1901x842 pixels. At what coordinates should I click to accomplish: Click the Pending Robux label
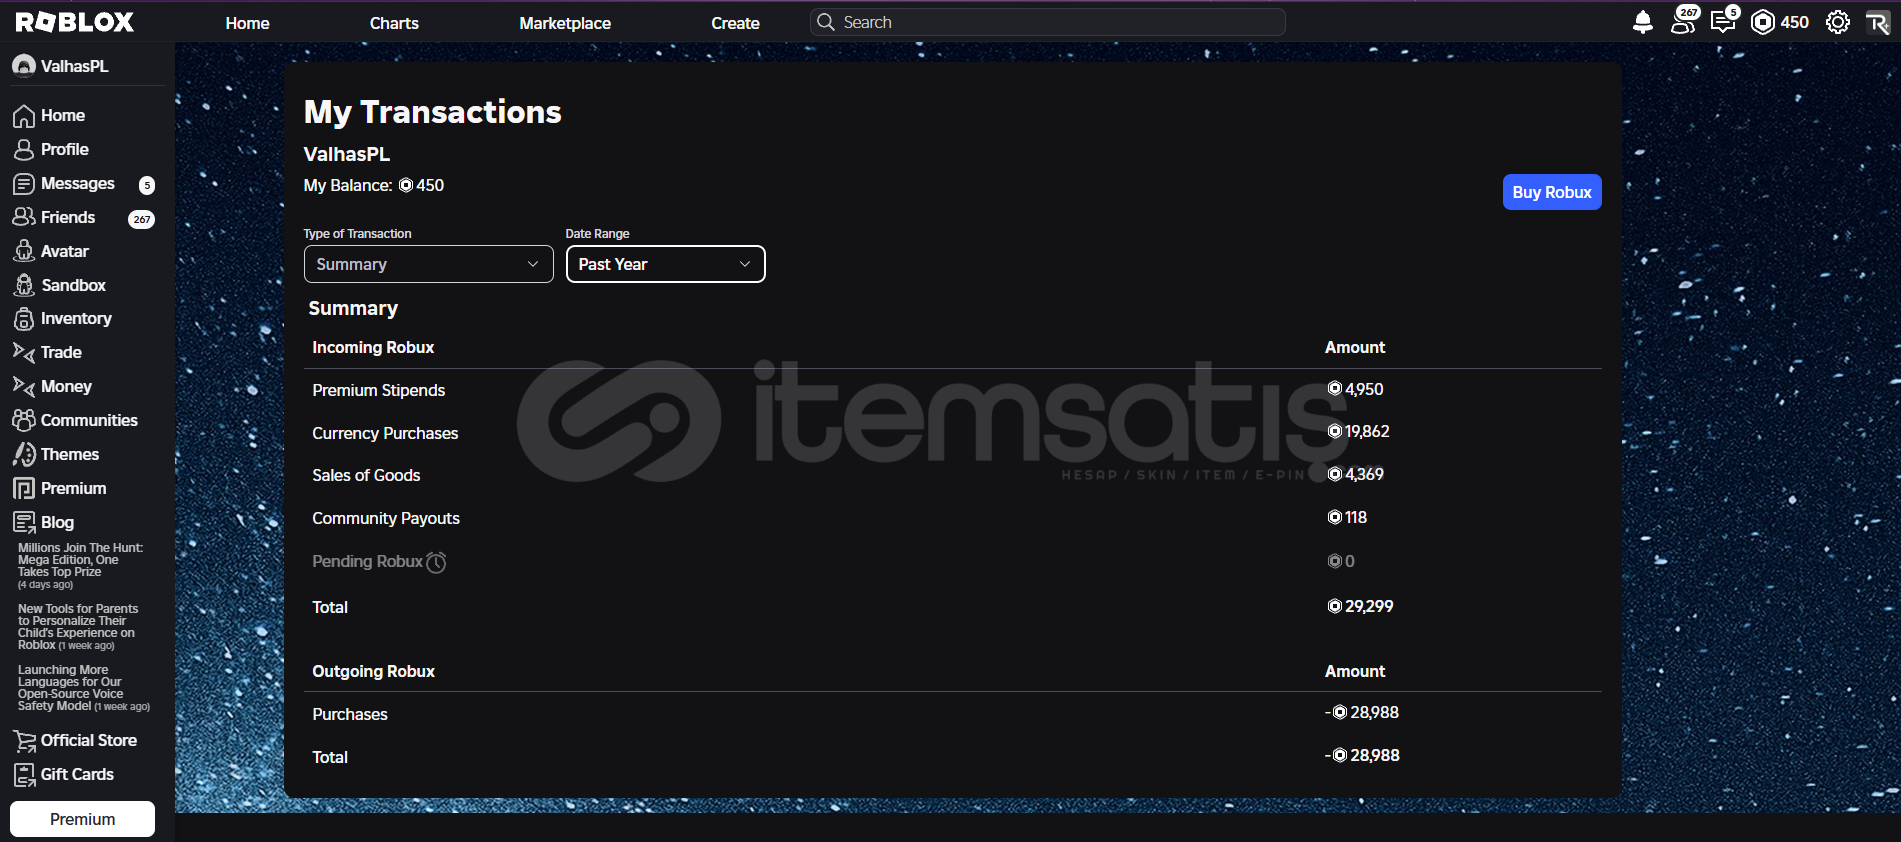coord(367,561)
